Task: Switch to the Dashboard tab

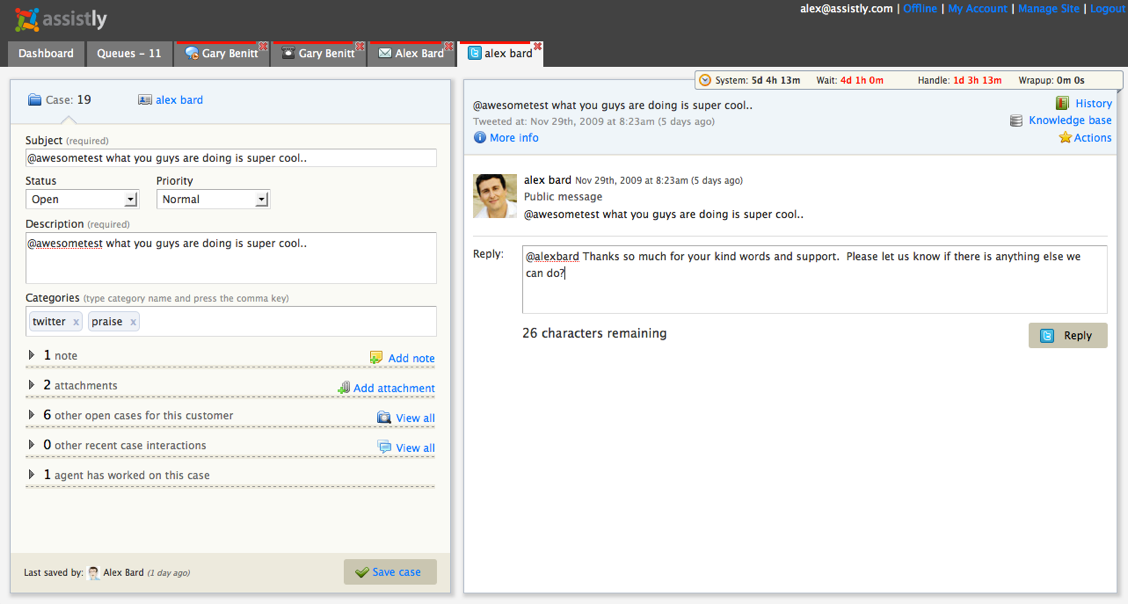Action: (46, 54)
